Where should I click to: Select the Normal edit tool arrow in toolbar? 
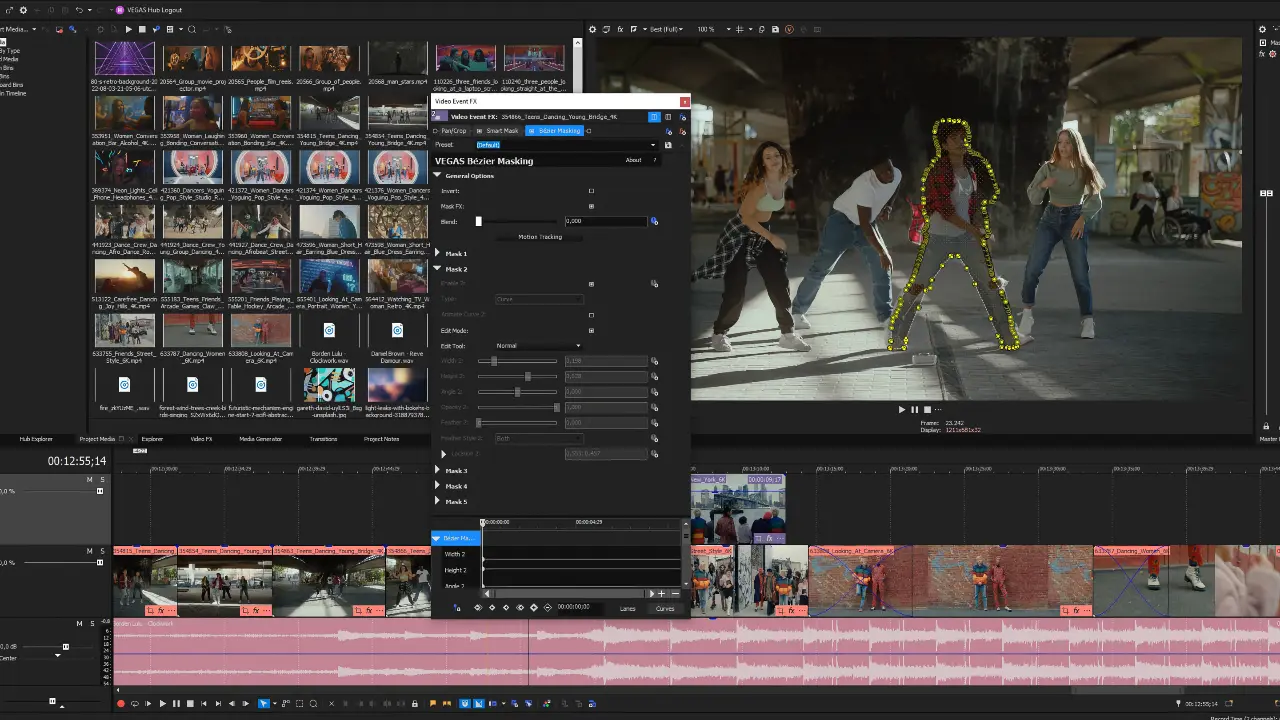coord(264,703)
